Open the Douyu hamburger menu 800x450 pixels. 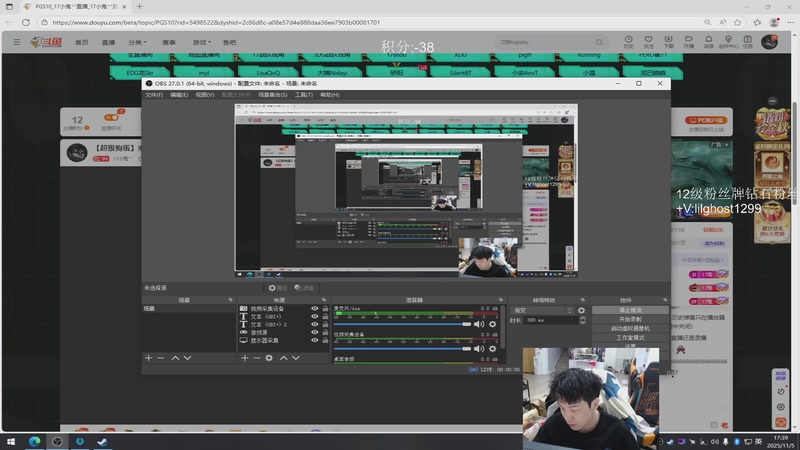[x=17, y=42]
